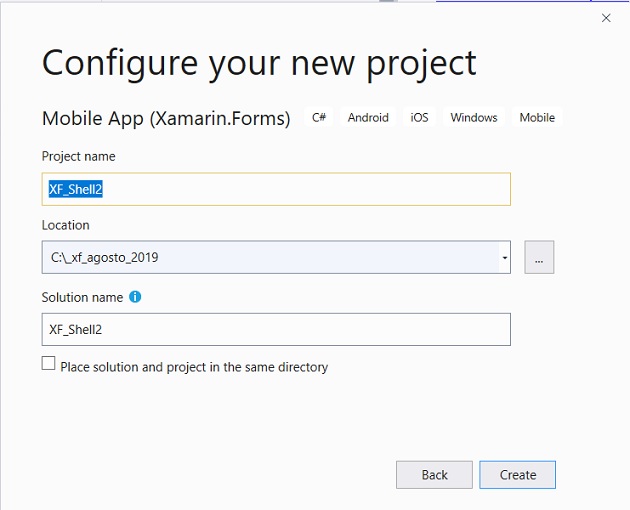Viewport: 630px width, 510px height.
Task: Select the Mobile project type tag
Action: [x=537, y=117]
